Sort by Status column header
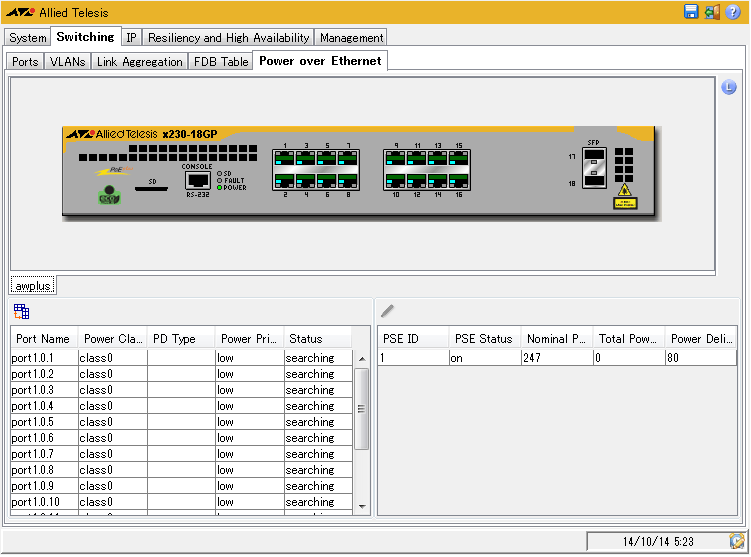 [x=318, y=339]
